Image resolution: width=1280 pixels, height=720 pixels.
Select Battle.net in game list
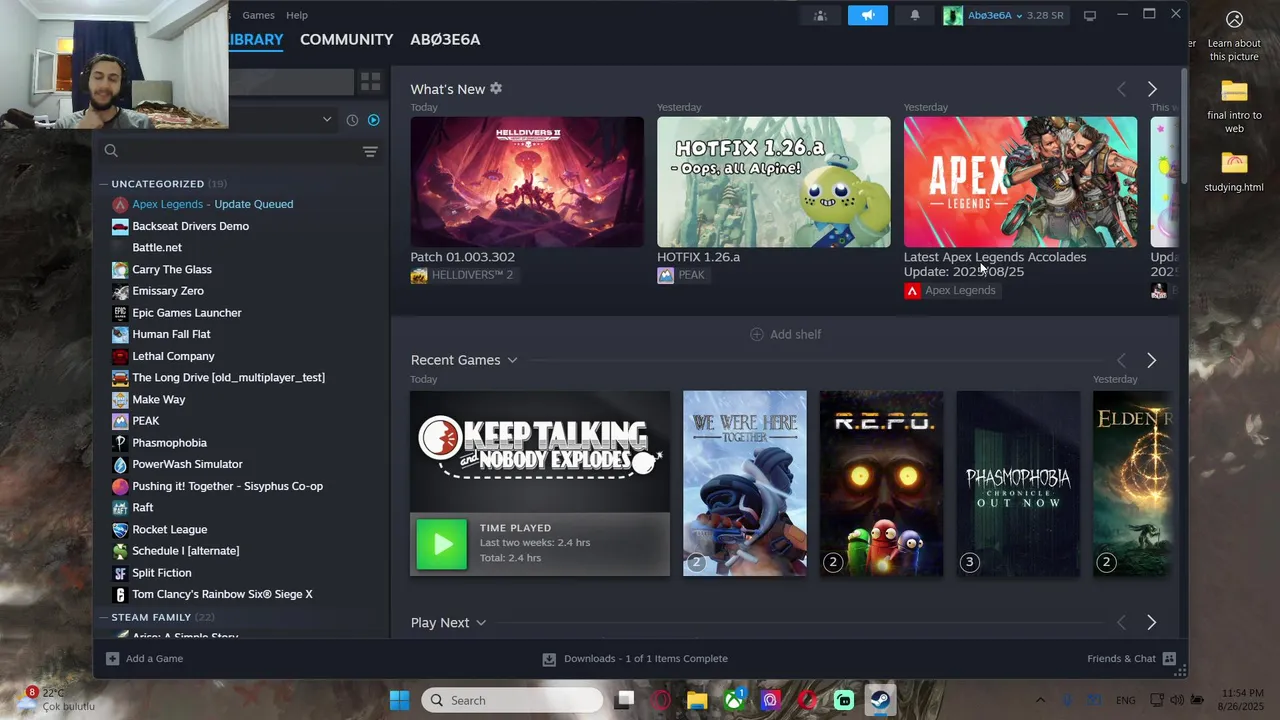tap(157, 248)
